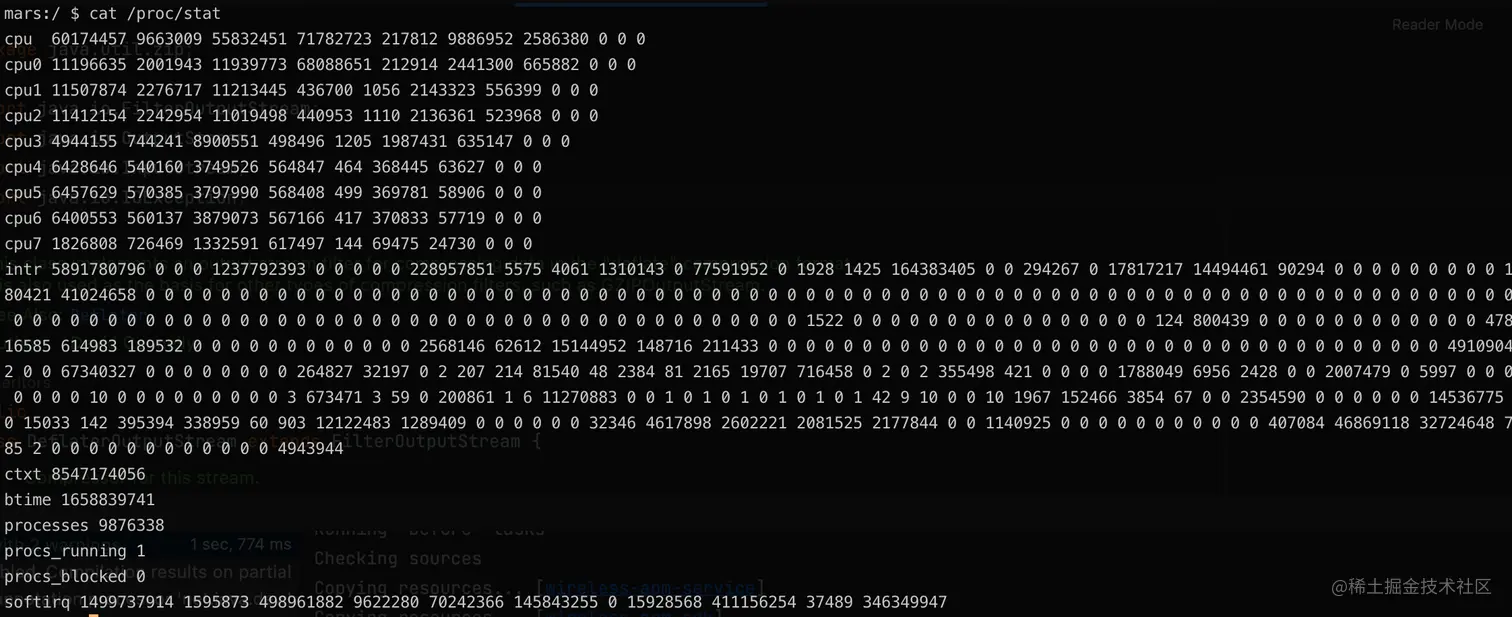Click the 'cat /proc/stat' command text
1512x617 pixels.
pos(155,13)
